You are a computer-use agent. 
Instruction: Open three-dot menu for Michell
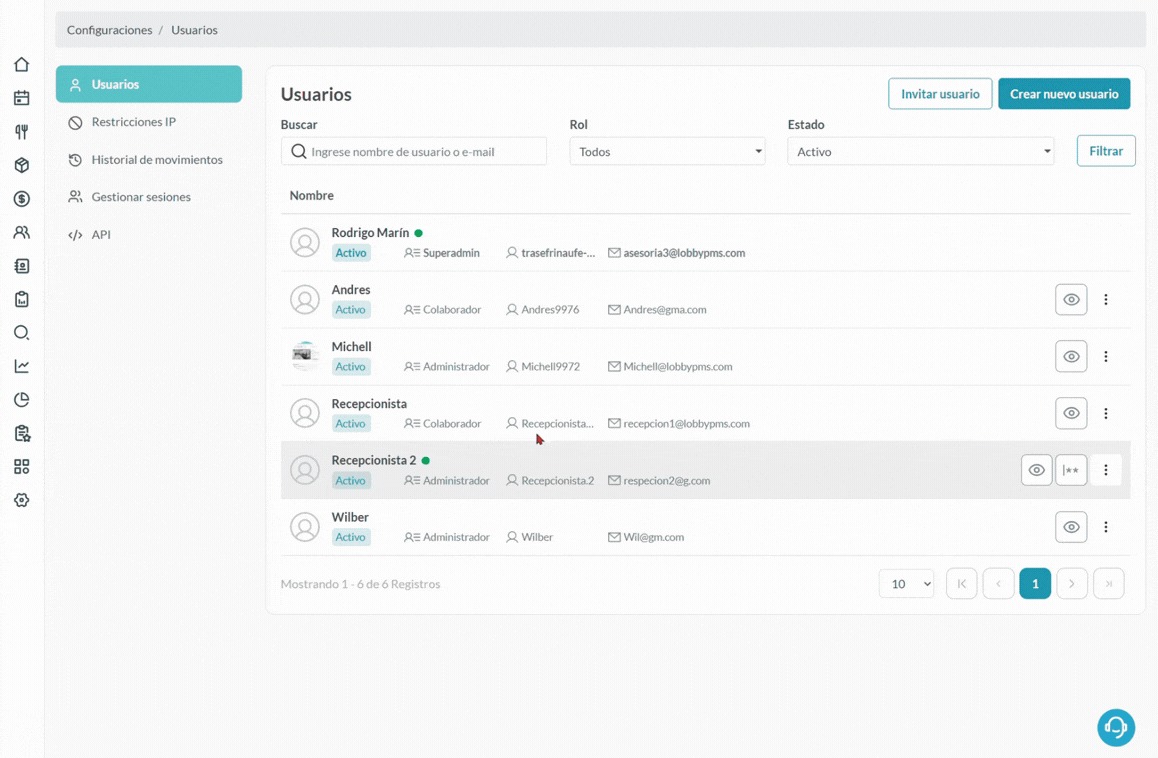click(x=1105, y=356)
